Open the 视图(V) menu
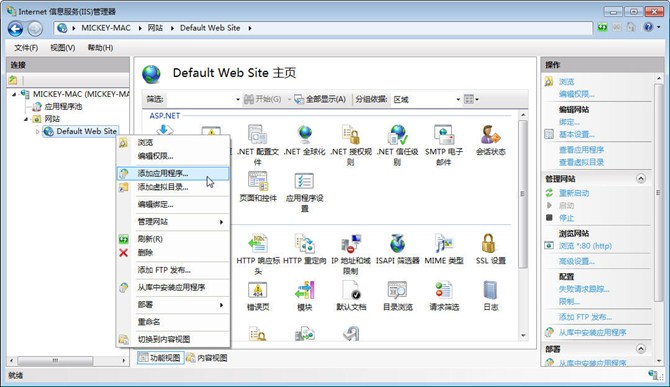 [63, 47]
